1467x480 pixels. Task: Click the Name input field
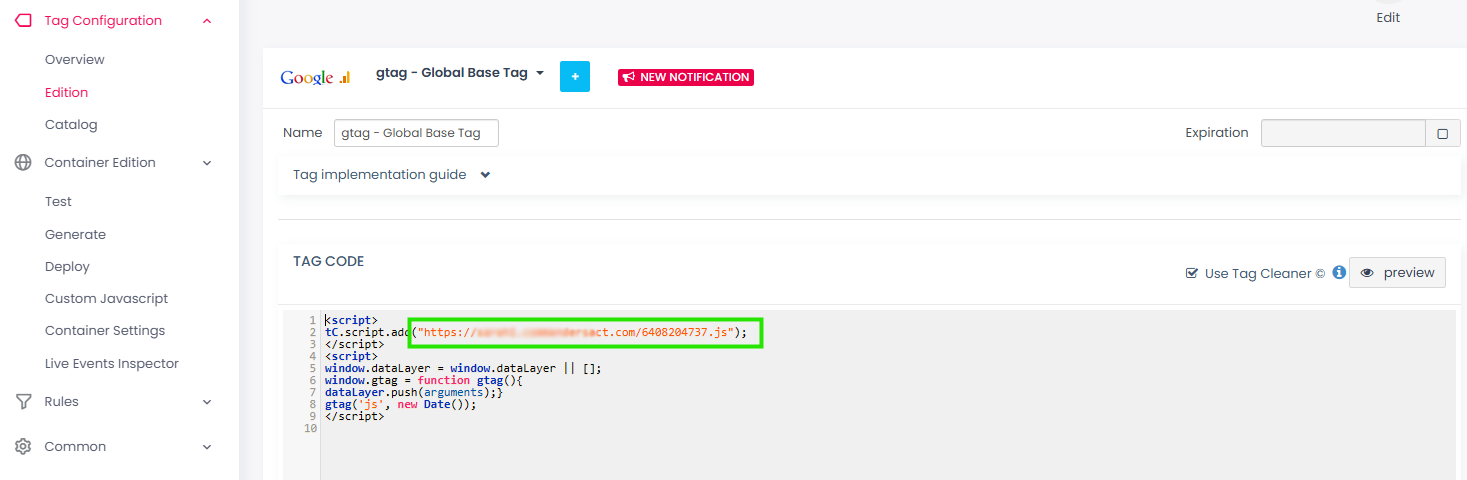click(416, 133)
